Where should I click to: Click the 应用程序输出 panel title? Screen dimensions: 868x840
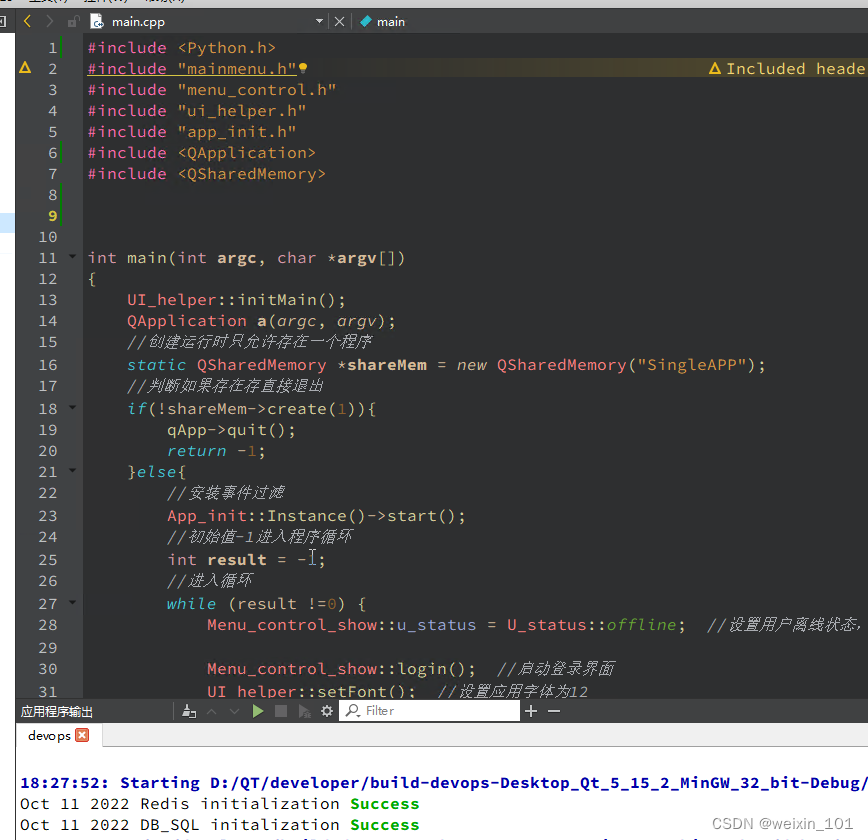tap(56, 712)
